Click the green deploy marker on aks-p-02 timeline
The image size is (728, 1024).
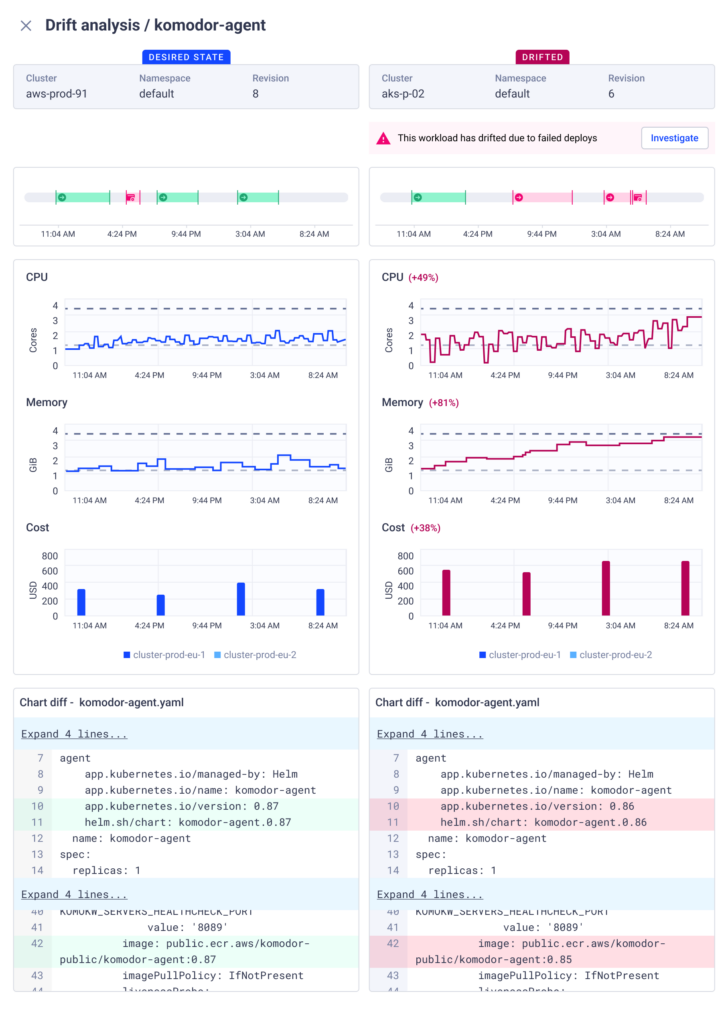tap(418, 197)
